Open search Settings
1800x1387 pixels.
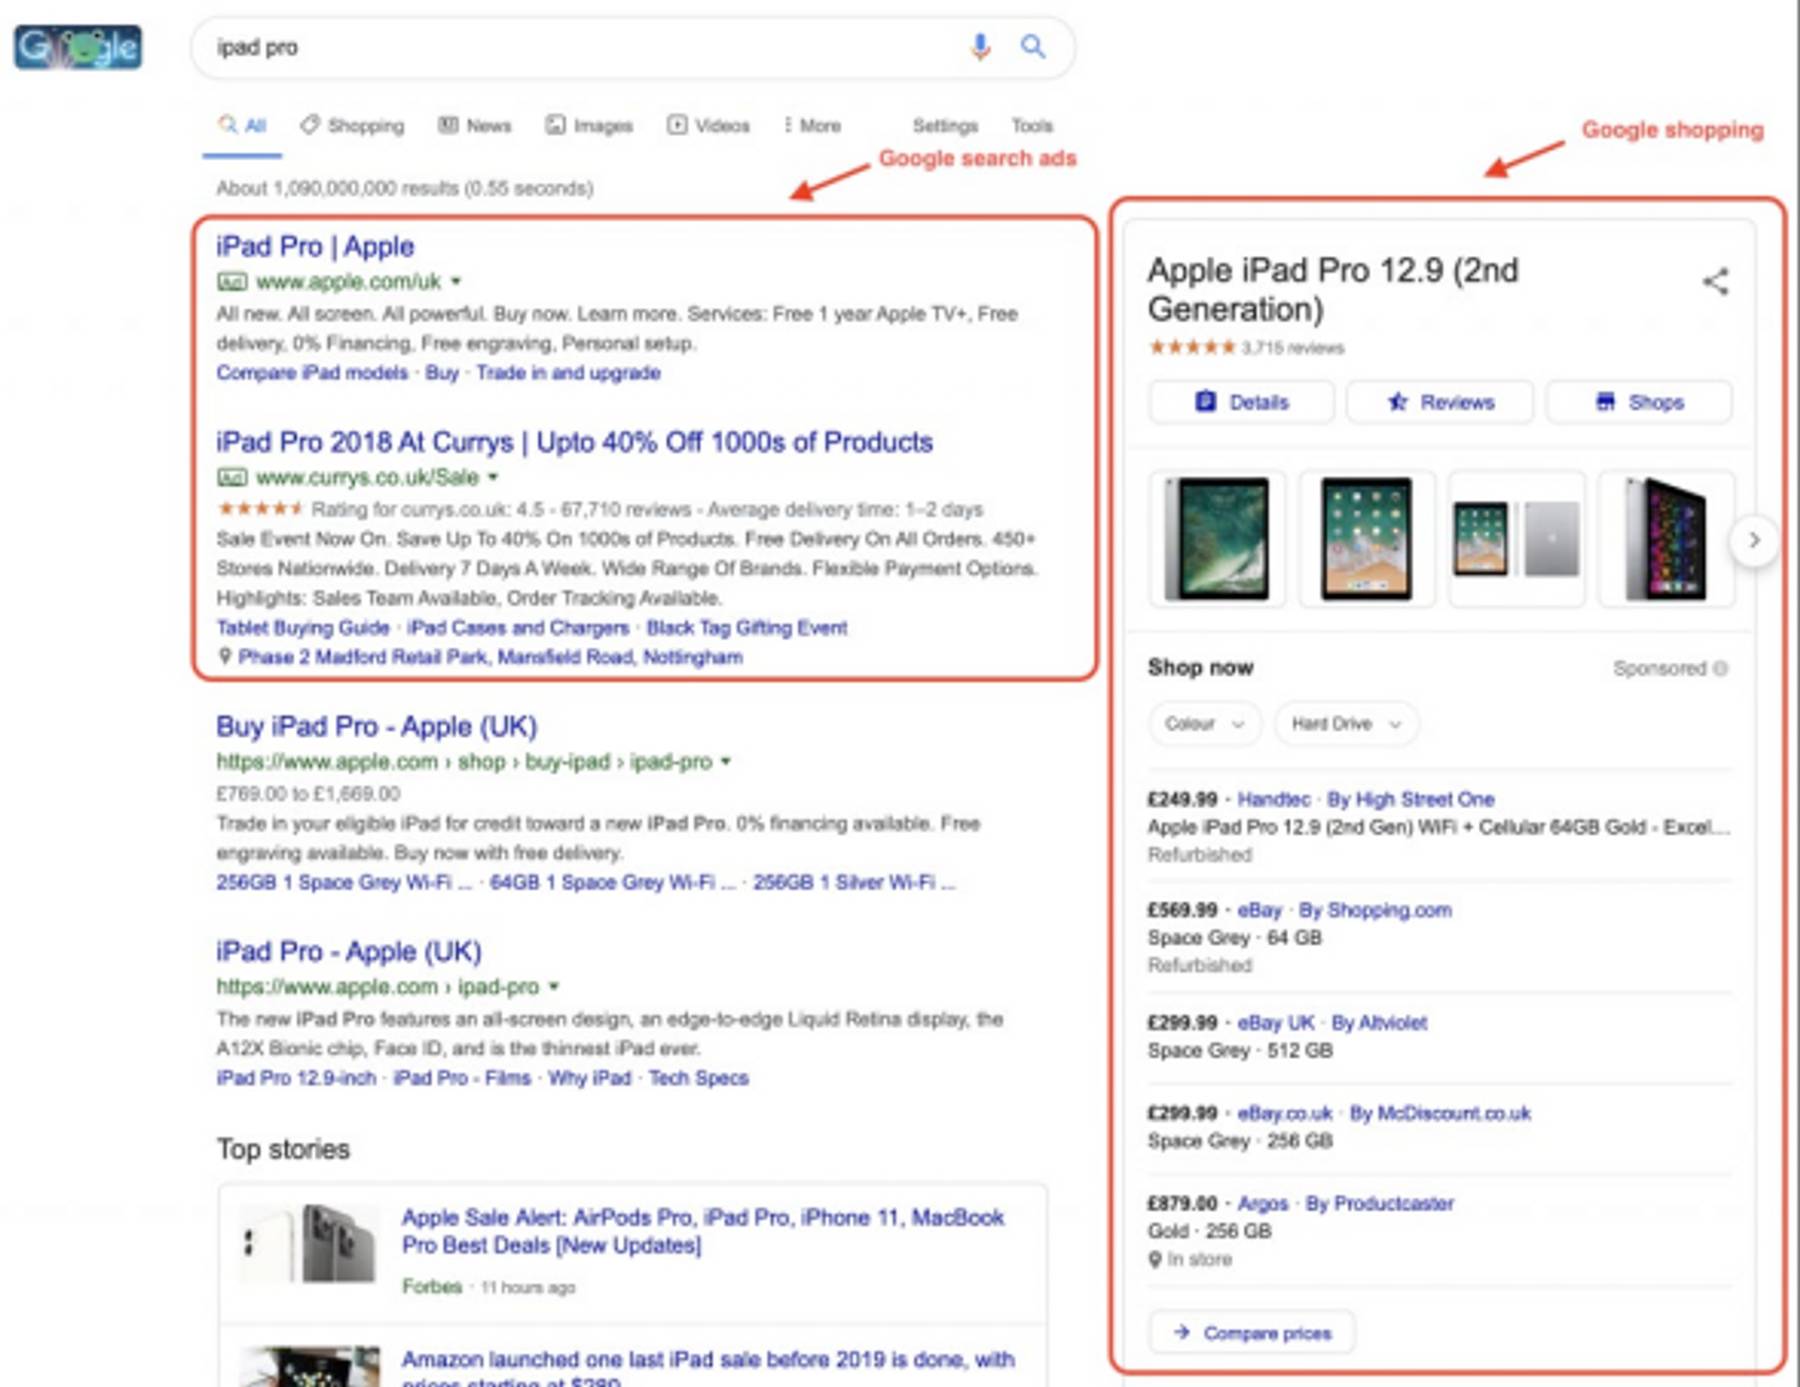tap(945, 126)
